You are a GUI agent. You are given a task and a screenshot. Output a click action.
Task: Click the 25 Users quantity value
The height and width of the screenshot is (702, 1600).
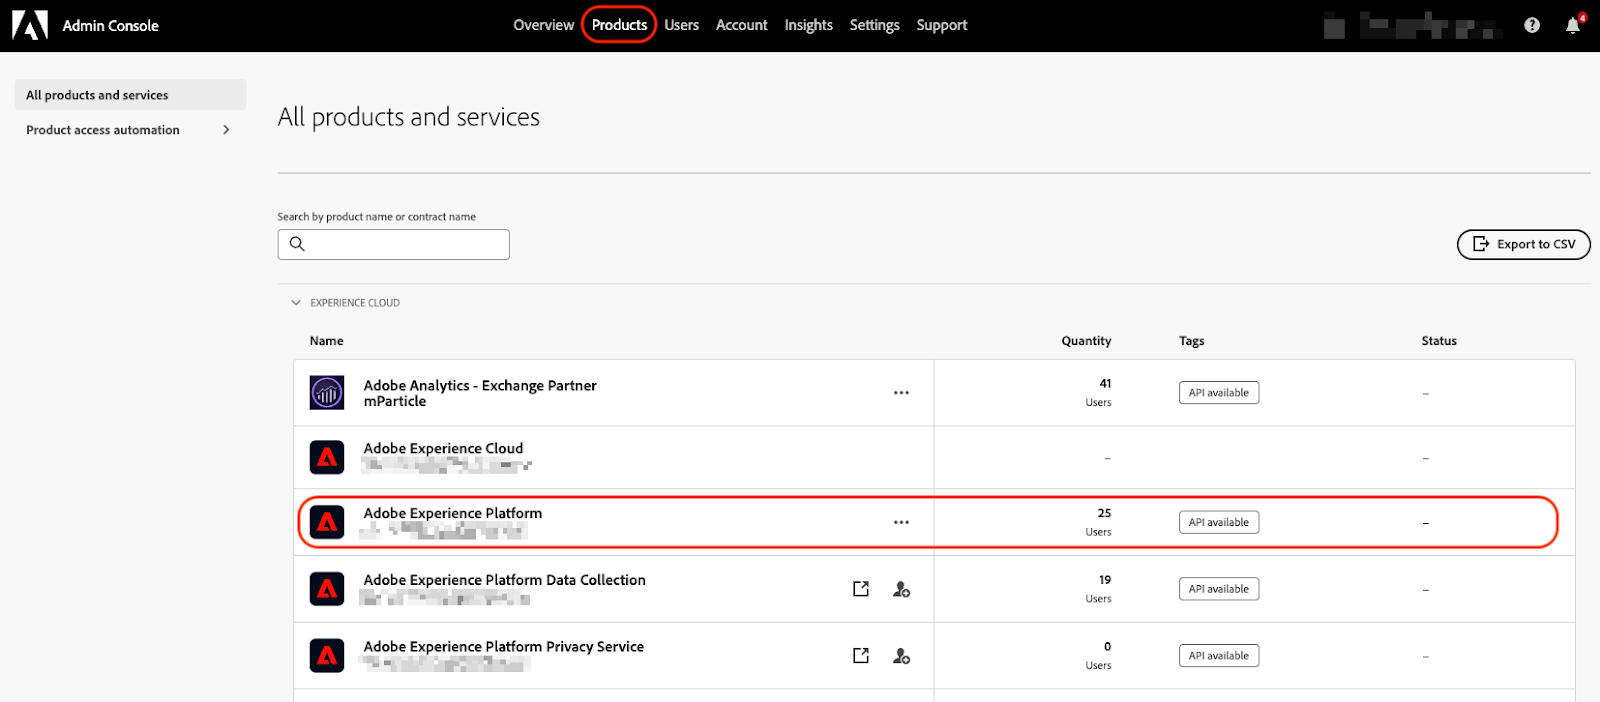1099,522
